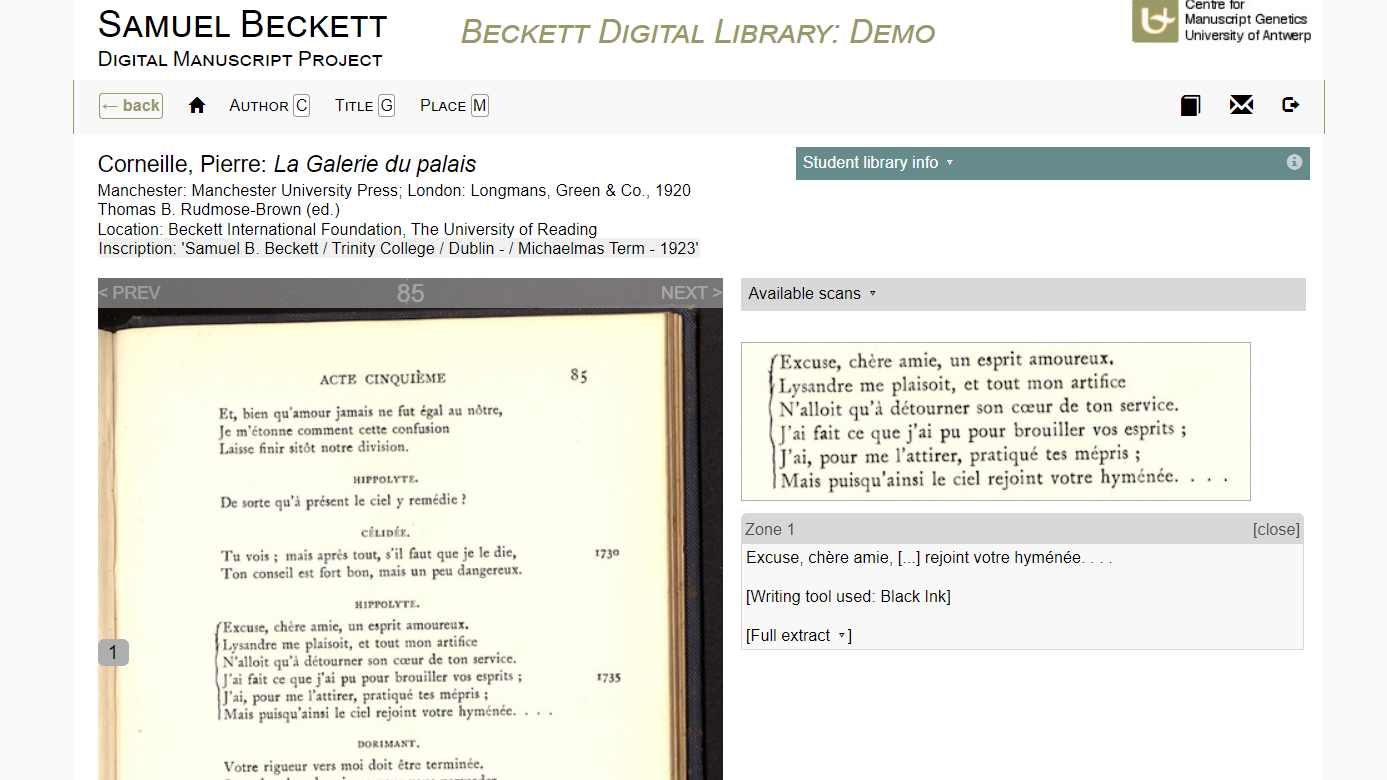Image resolution: width=1387 pixels, height=780 pixels.
Task: Click the Writing tool used: Black Ink text
Action: pos(848,597)
